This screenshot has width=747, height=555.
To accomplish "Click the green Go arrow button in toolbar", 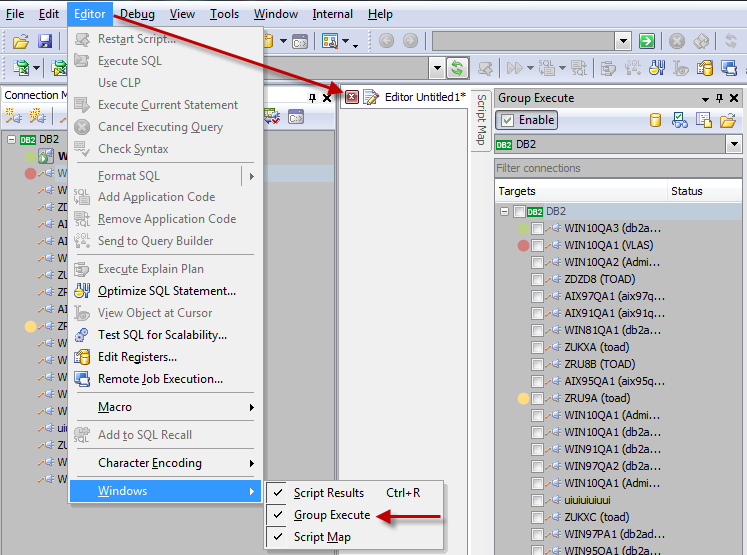I will pyautogui.click(x=646, y=41).
